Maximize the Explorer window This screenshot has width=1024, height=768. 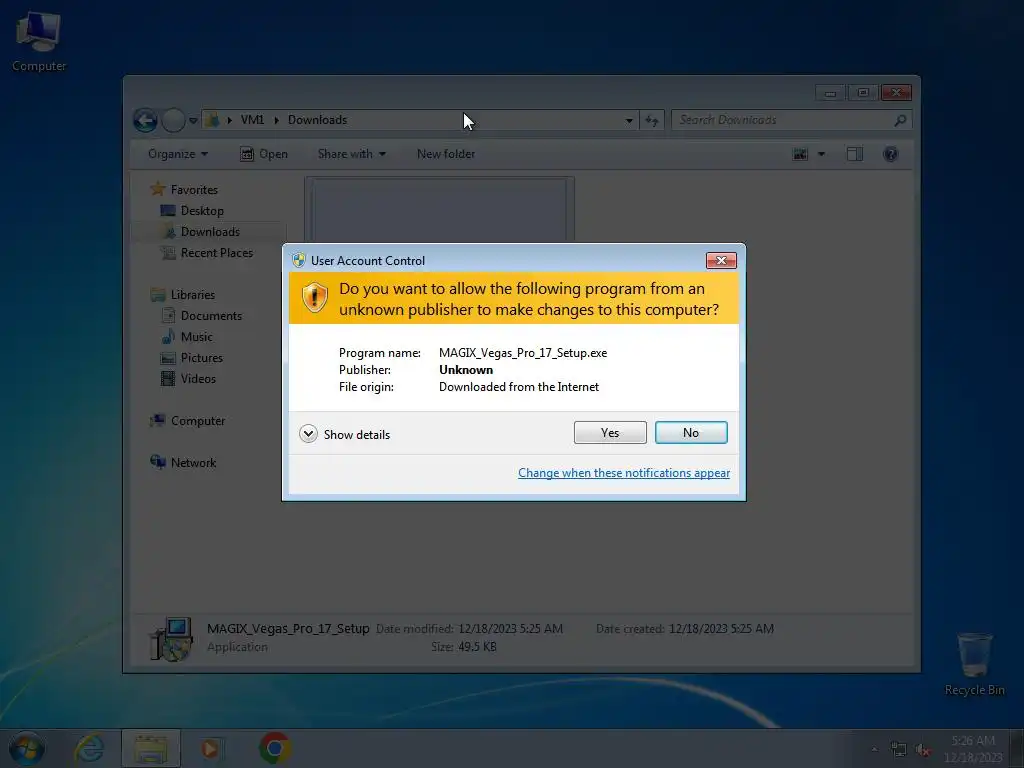click(x=863, y=93)
